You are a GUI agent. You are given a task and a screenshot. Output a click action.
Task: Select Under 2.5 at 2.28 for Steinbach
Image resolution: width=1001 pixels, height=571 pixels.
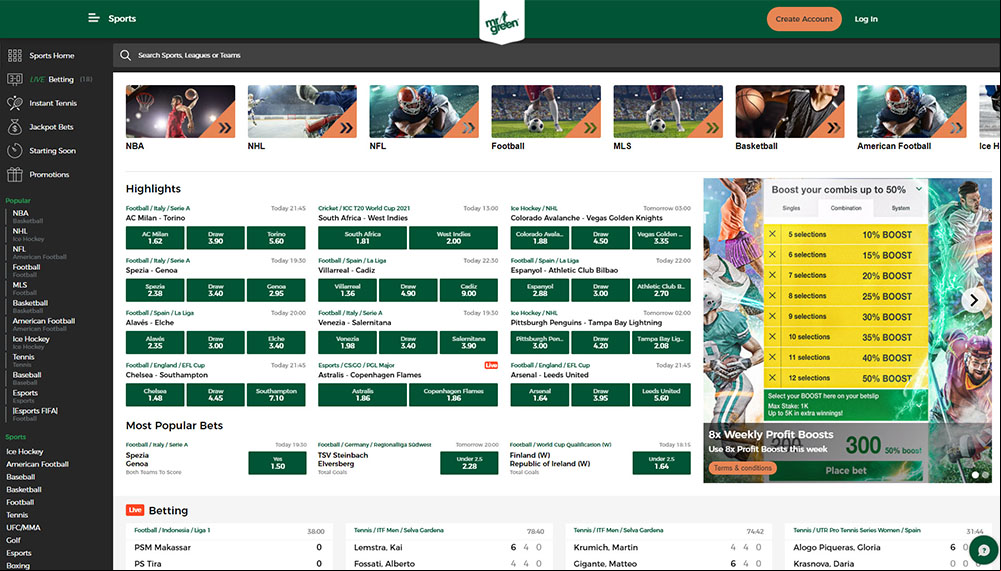469,463
